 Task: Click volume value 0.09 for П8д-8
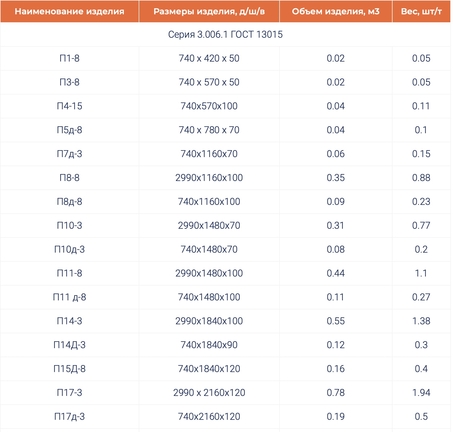[x=336, y=202]
